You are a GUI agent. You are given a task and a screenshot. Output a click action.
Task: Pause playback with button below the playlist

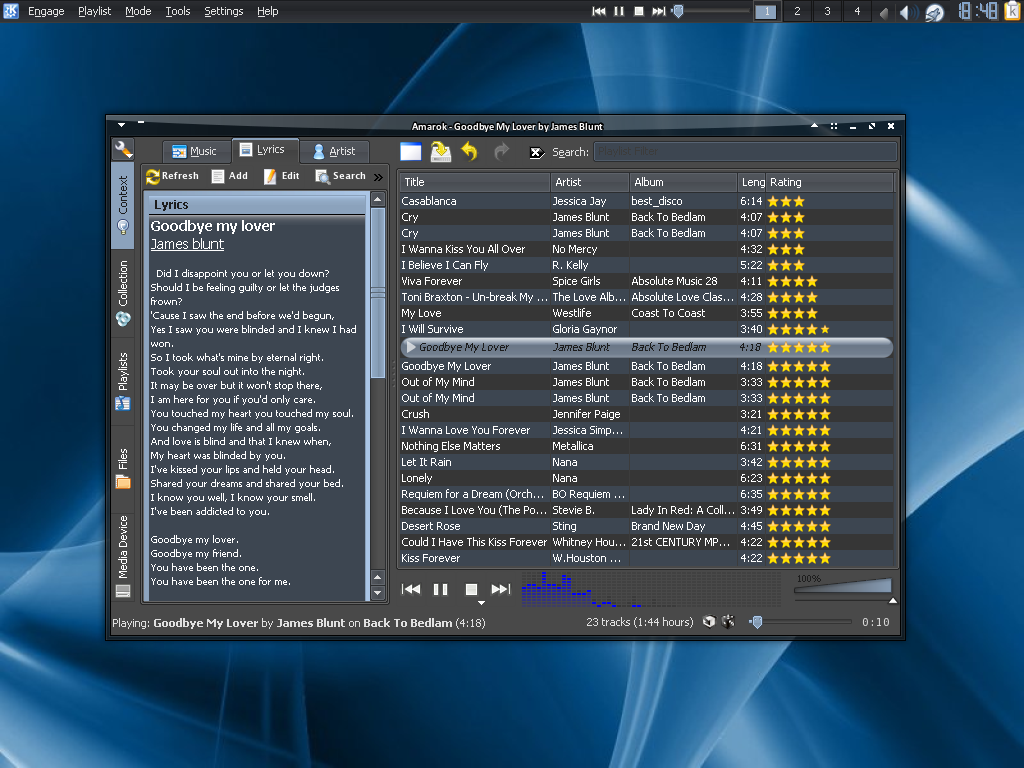coord(441,589)
